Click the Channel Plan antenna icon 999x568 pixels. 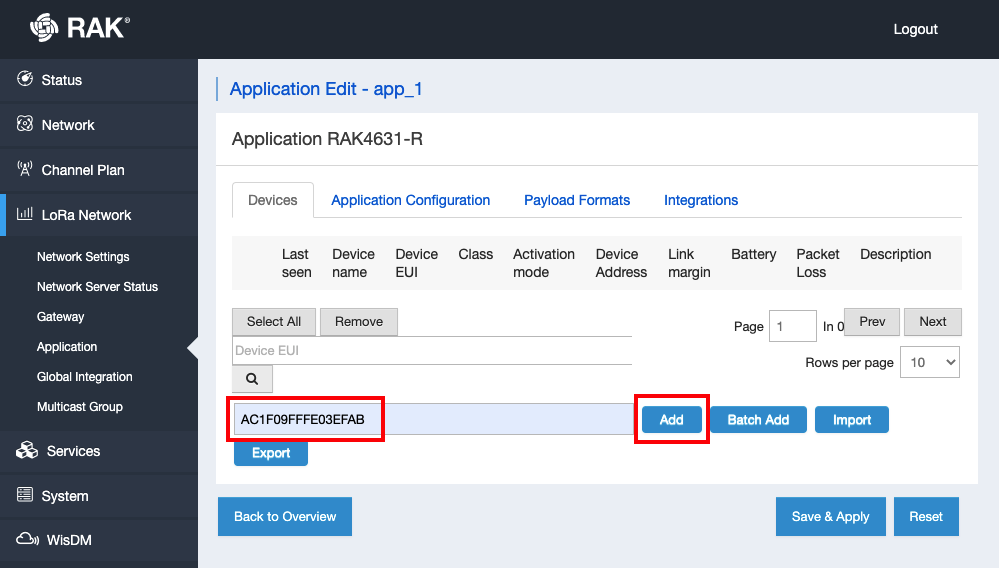(x=25, y=169)
